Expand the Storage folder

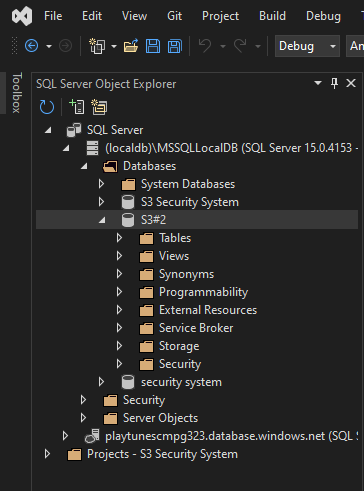119,346
